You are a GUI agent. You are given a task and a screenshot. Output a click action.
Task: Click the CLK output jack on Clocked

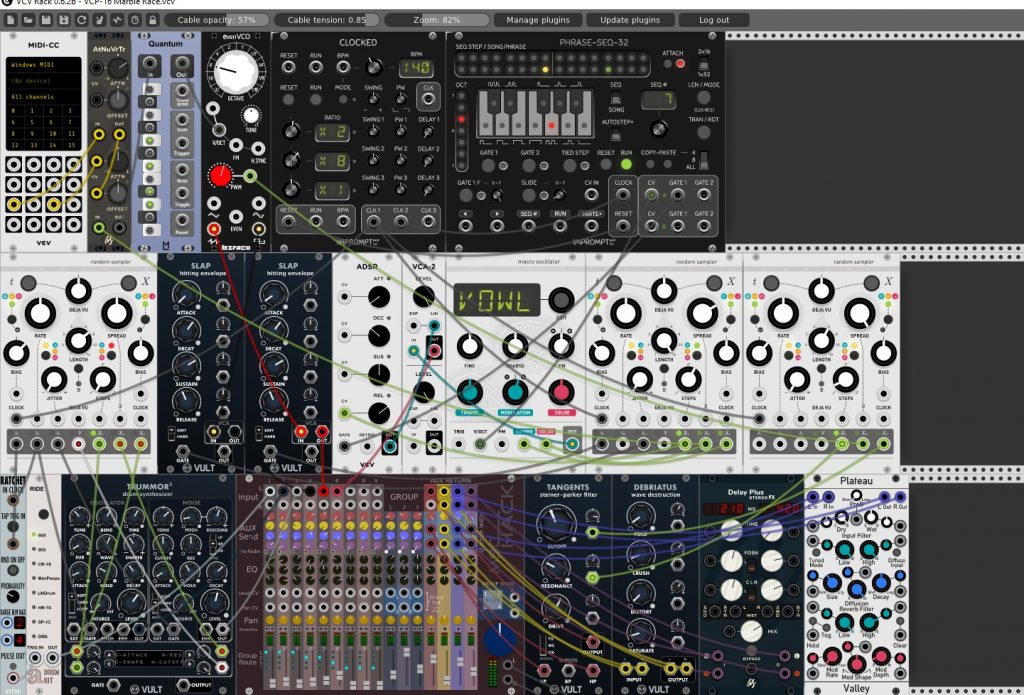click(x=428, y=99)
